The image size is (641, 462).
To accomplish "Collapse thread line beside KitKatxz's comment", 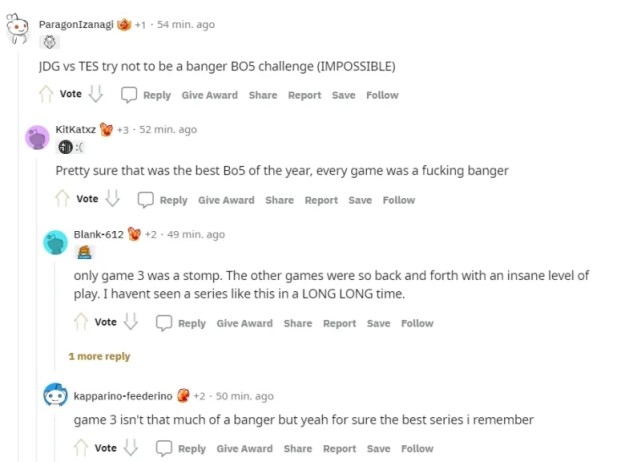I will coord(37,307).
